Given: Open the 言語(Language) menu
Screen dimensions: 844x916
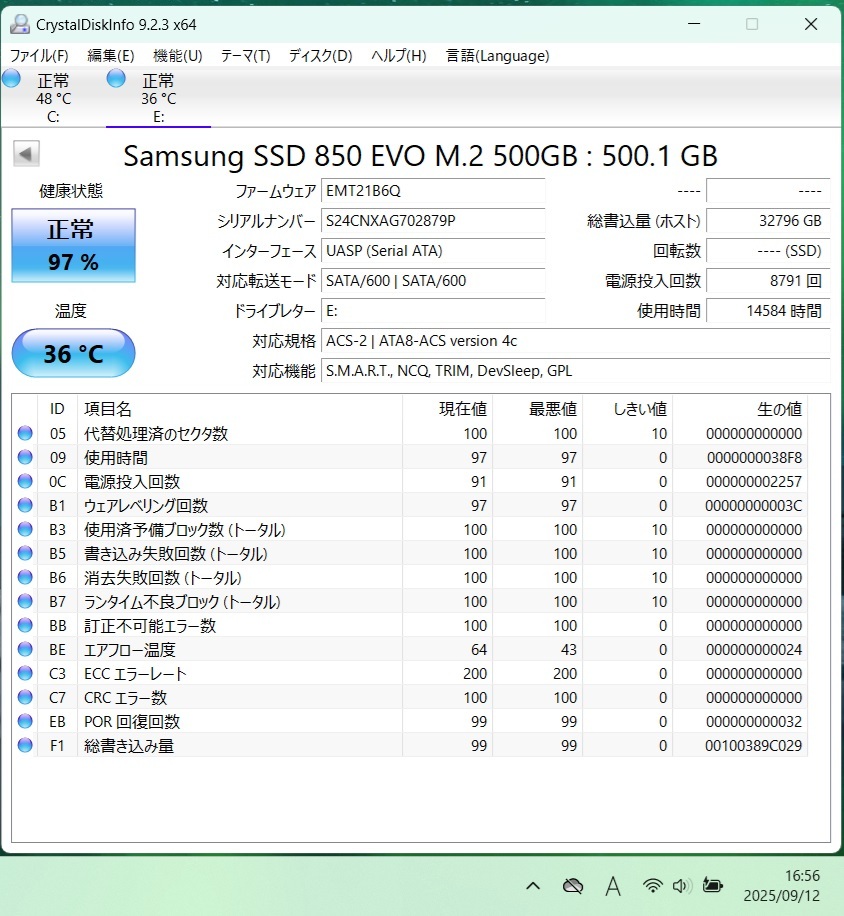Looking at the screenshot, I should point(498,55).
